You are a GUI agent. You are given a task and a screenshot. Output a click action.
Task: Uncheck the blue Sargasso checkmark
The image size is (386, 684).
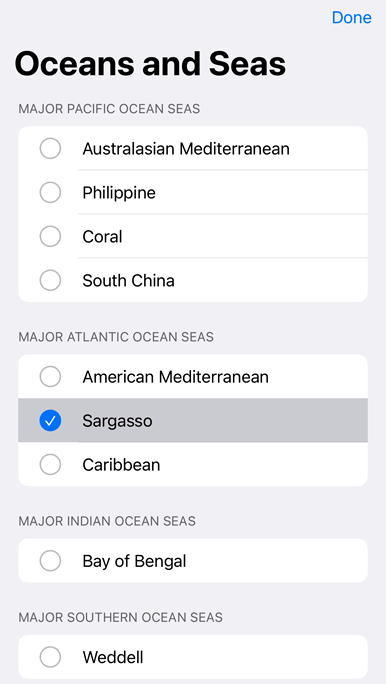coord(50,421)
